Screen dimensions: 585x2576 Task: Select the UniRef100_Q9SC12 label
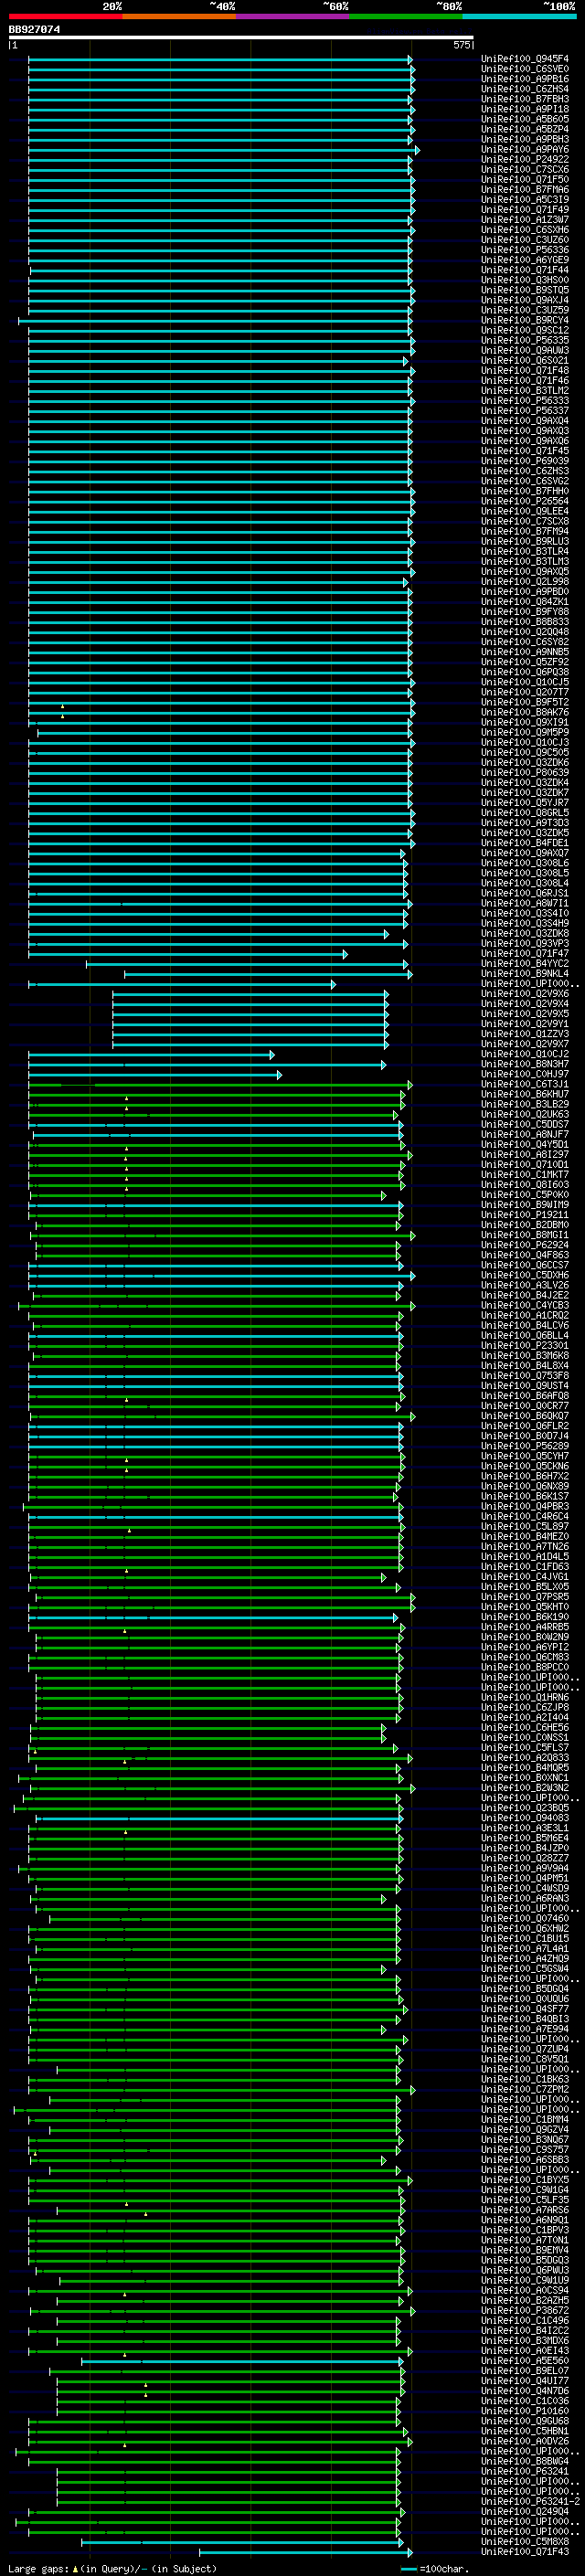tap(525, 330)
